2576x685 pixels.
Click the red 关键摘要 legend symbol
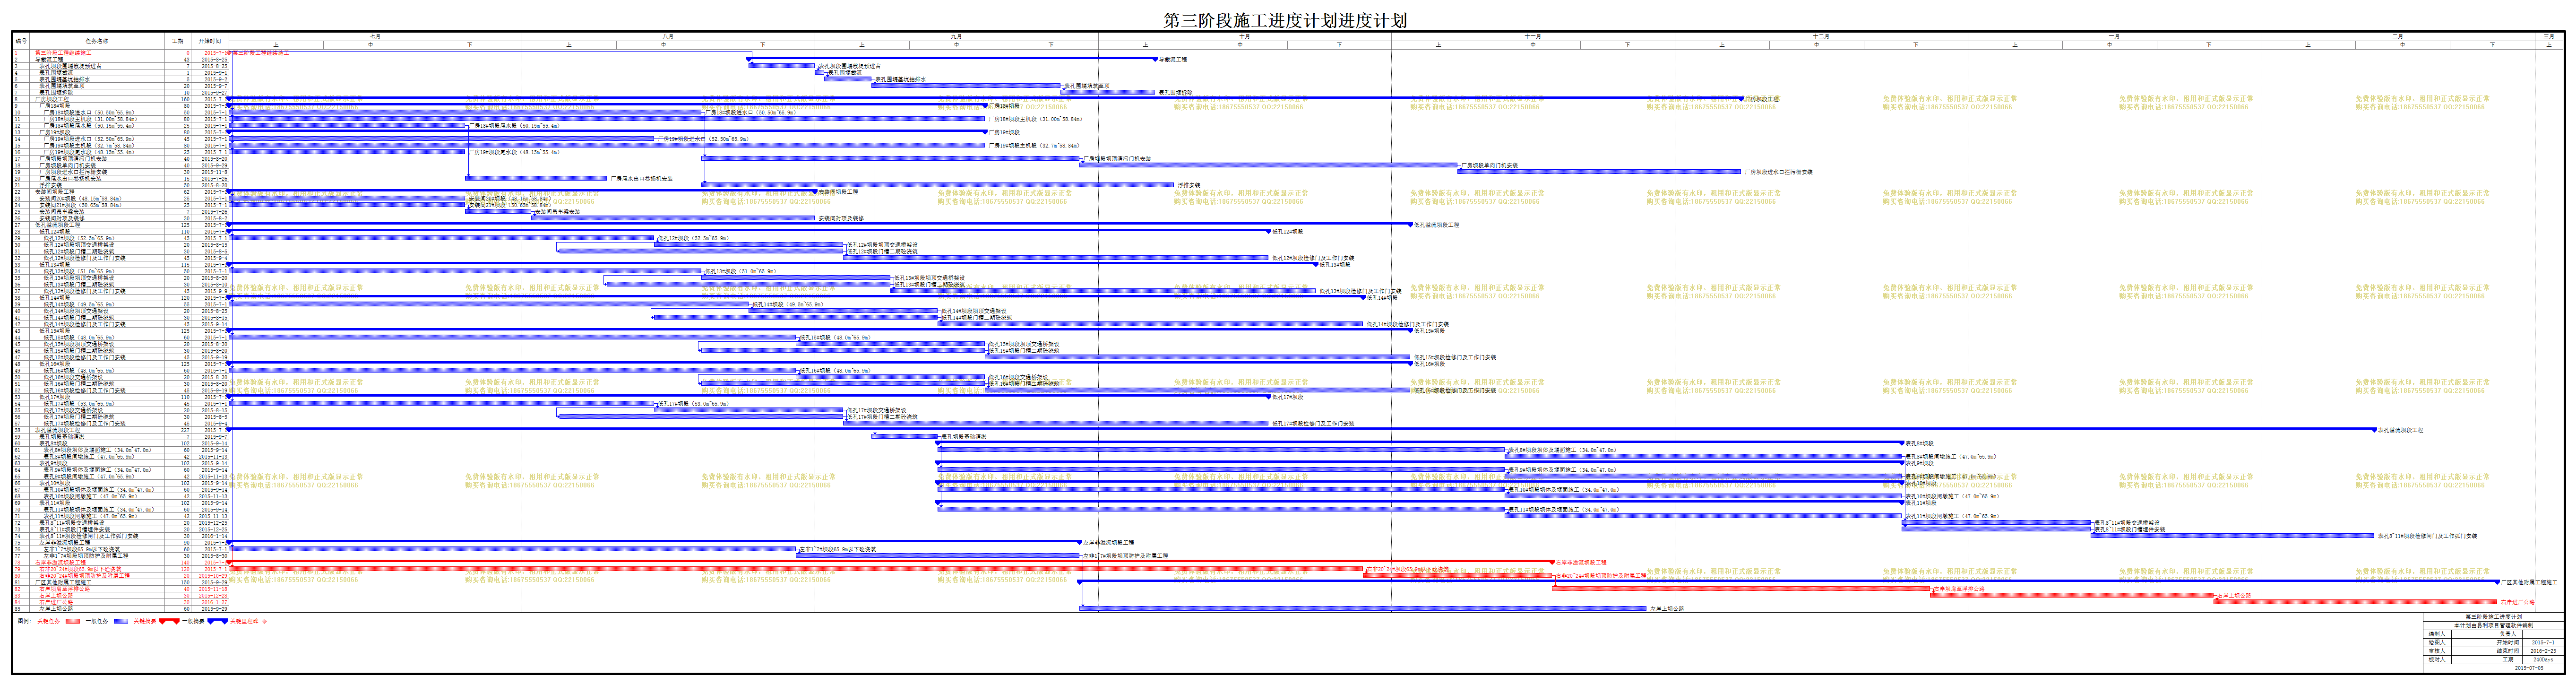coord(169,621)
